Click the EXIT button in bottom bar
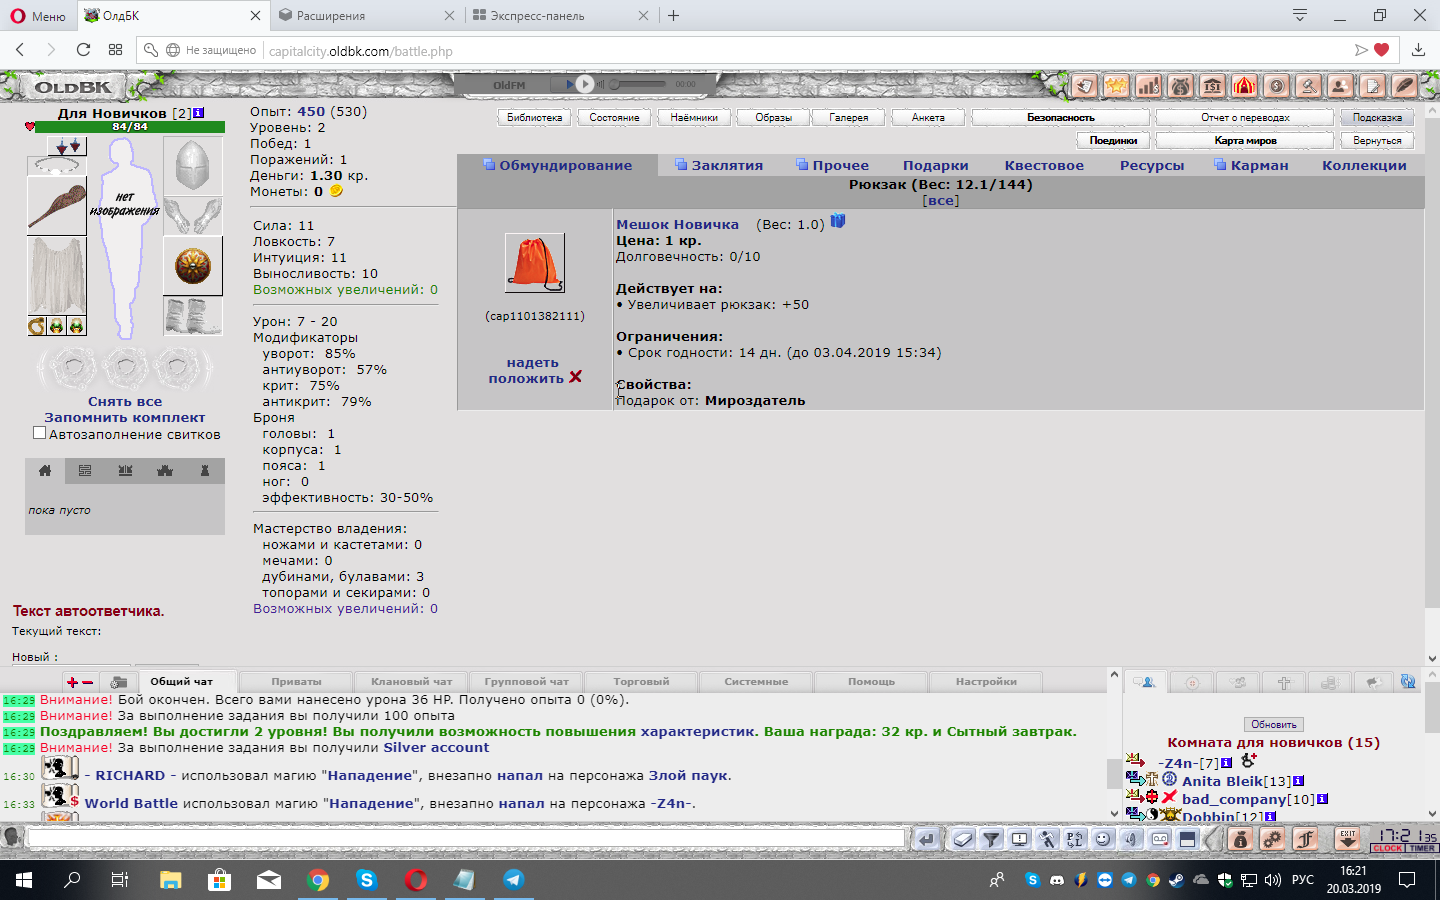The height and width of the screenshot is (900, 1440). 1348,838
